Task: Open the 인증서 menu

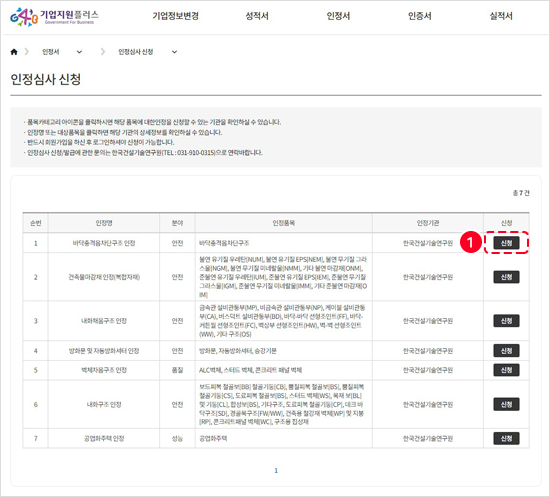Action: [420, 16]
